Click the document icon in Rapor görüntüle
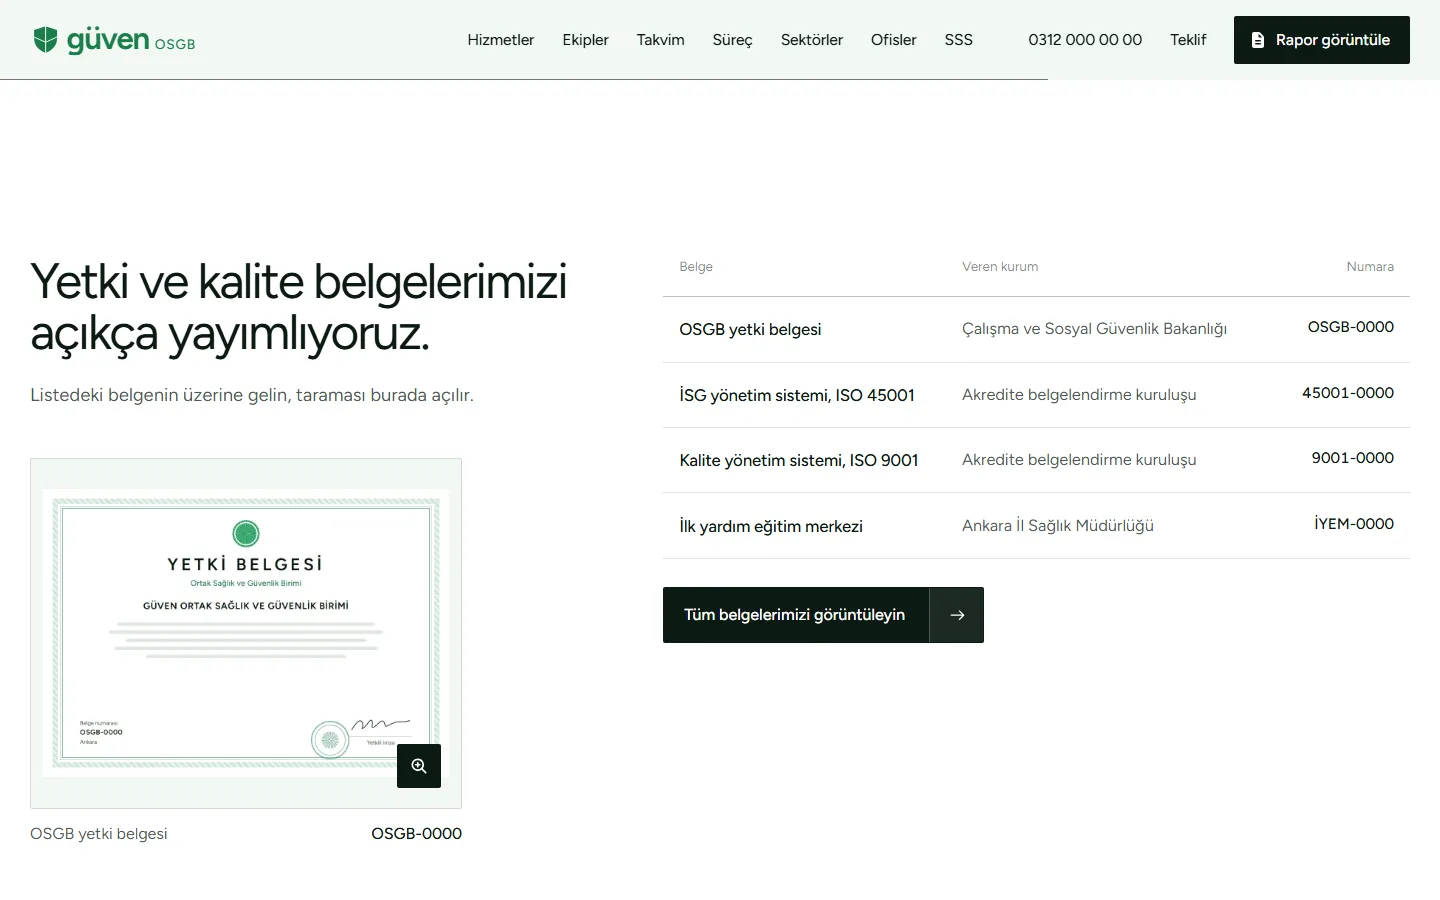Screen dimensions: 1440x900 pyautogui.click(x=1258, y=40)
